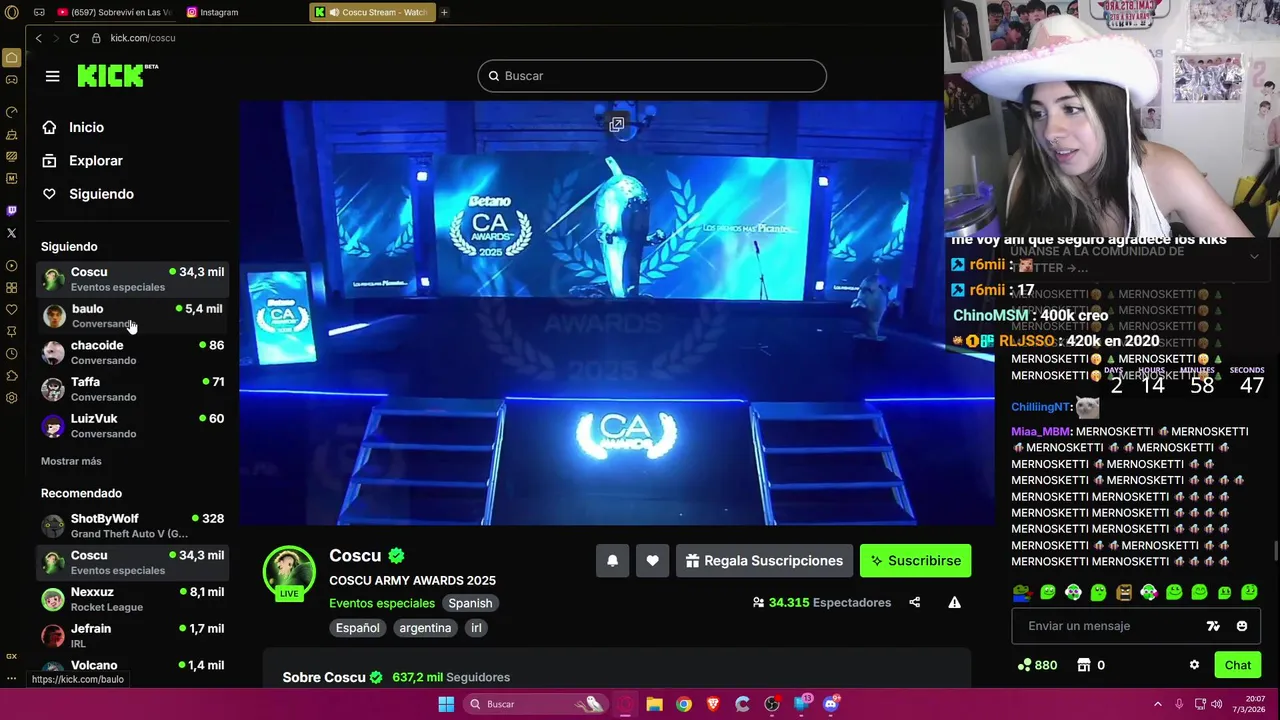Open Jefrain recommended channel
This screenshot has width=1280, height=720.
[x=132, y=636]
